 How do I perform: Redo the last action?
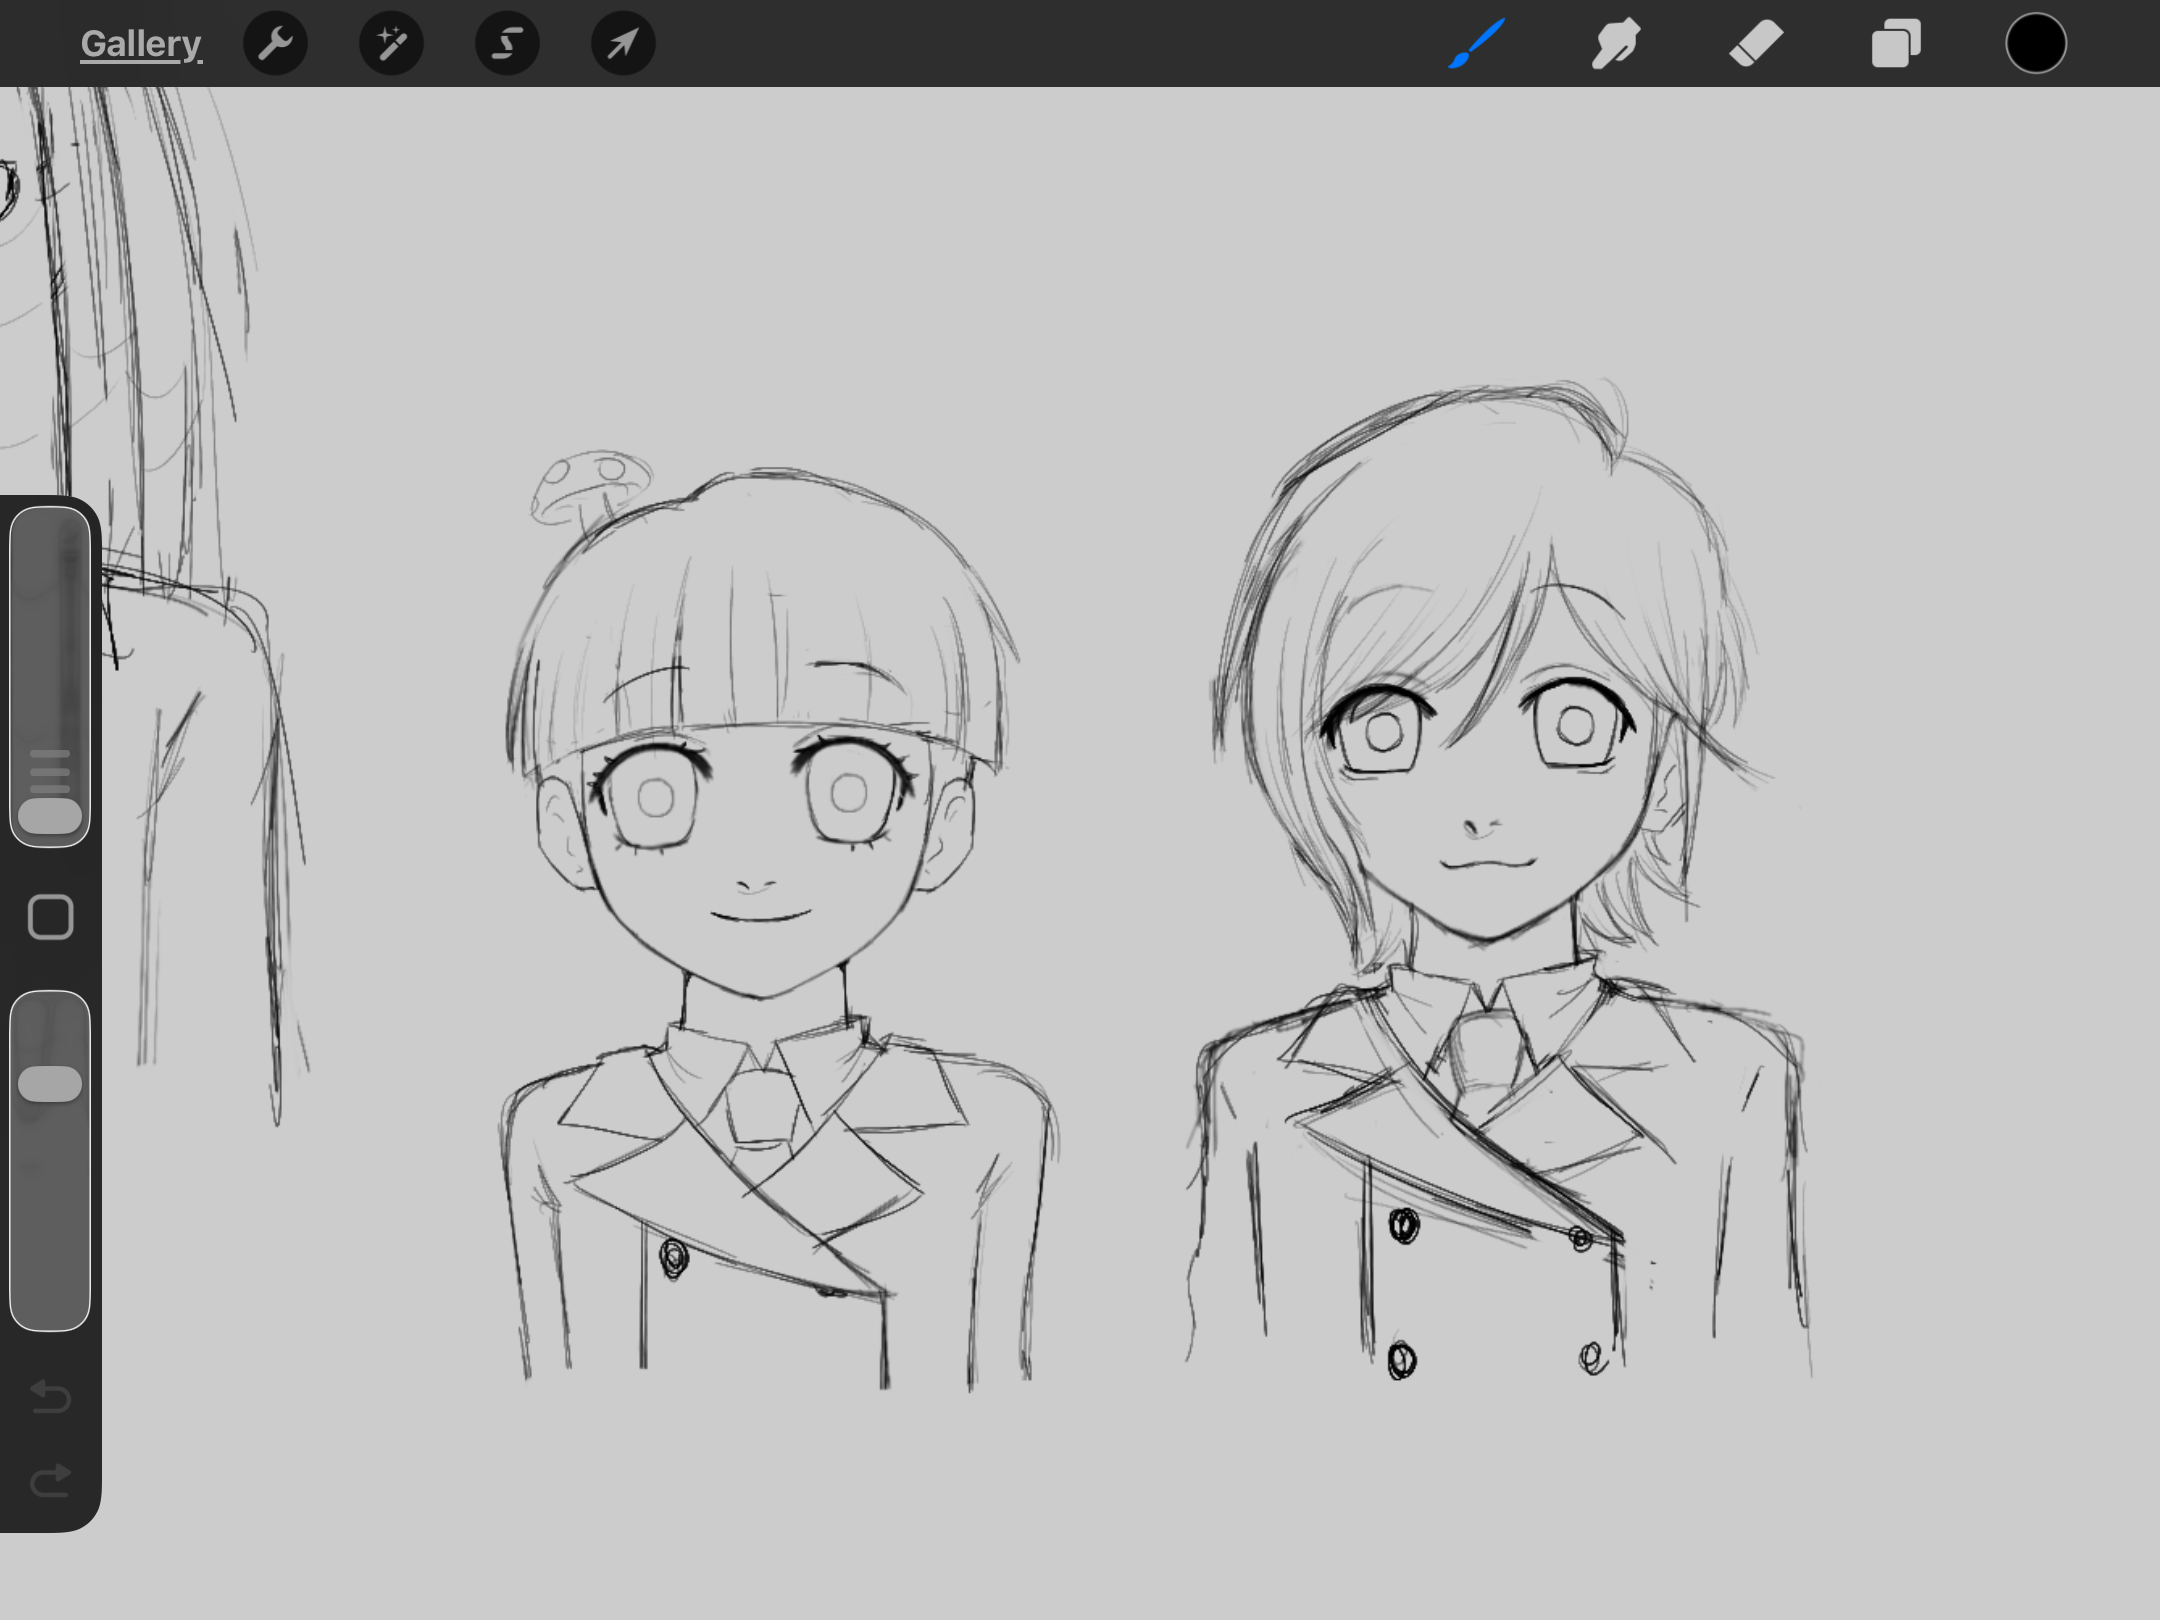[x=50, y=1480]
